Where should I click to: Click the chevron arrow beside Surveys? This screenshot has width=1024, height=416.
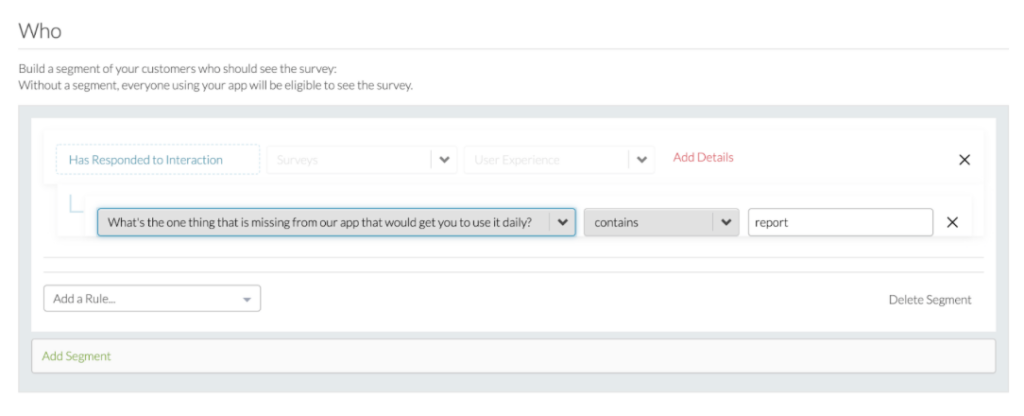[x=444, y=160]
